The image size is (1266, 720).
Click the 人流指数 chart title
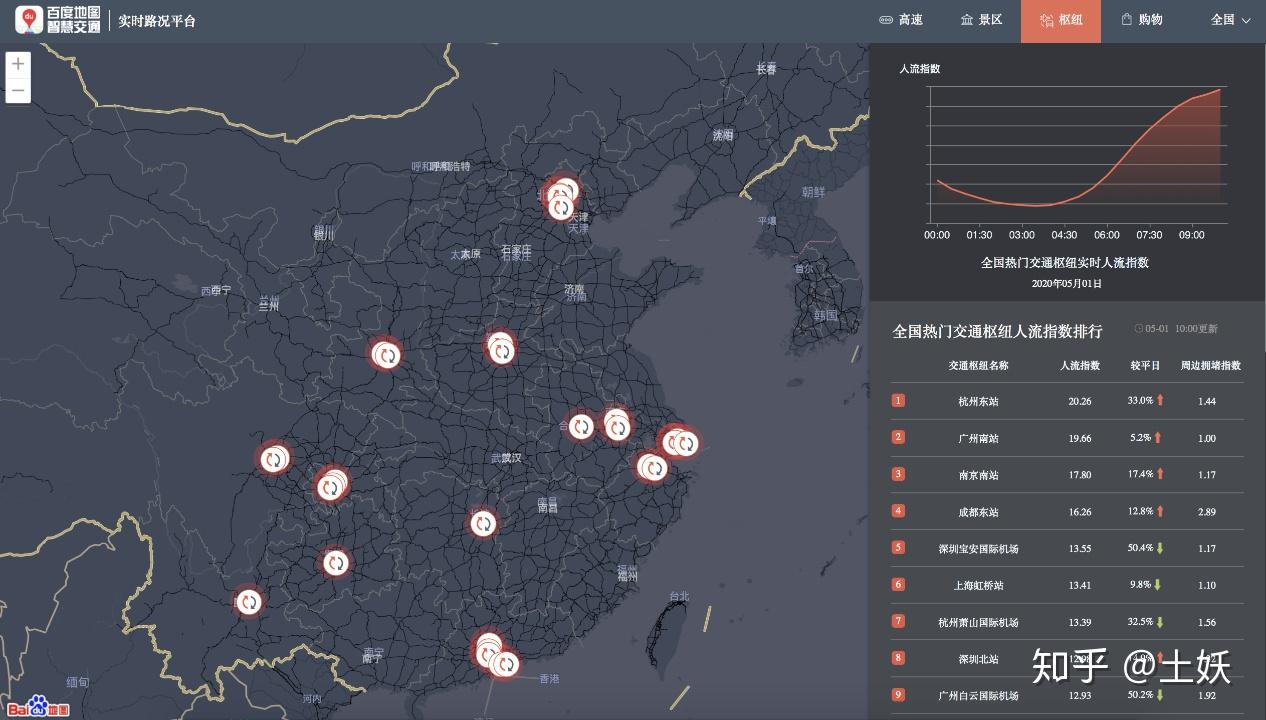[919, 69]
